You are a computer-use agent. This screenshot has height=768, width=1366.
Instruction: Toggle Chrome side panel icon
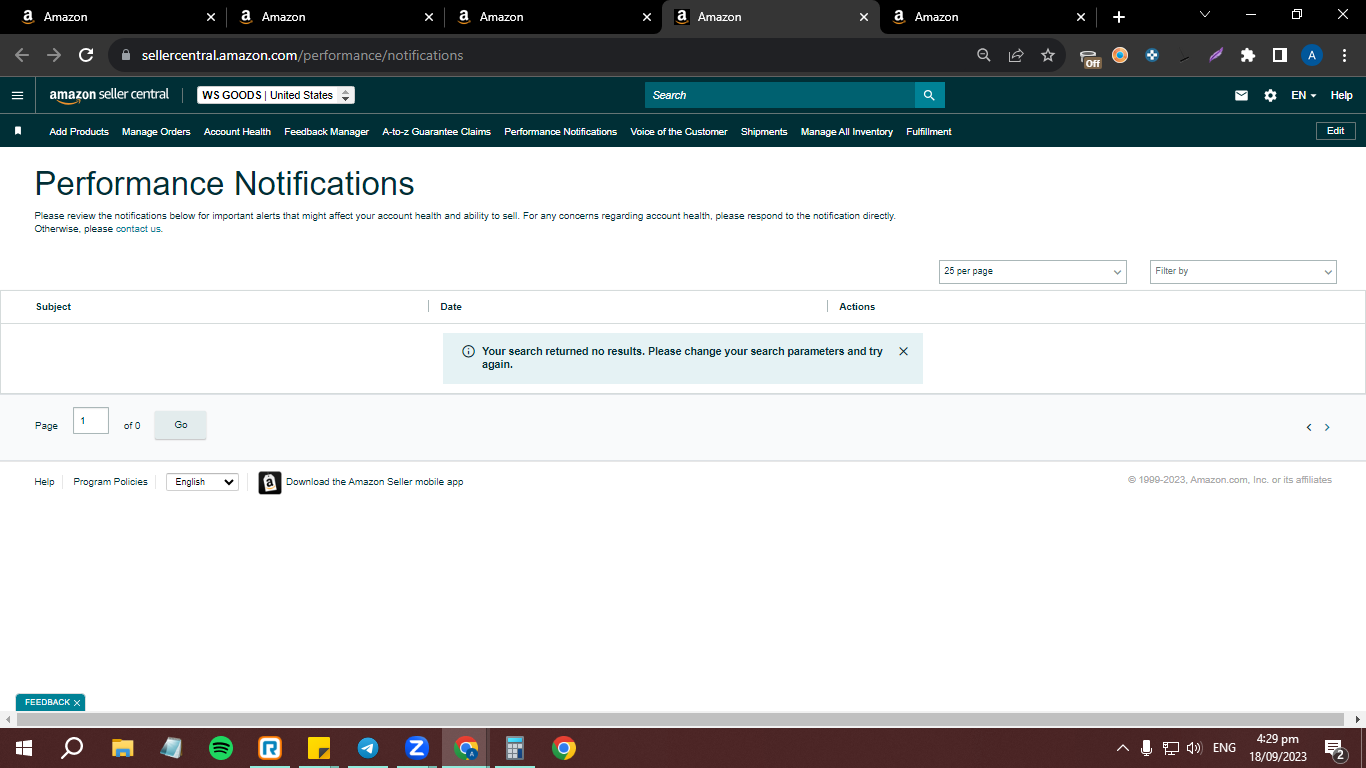tap(1280, 55)
